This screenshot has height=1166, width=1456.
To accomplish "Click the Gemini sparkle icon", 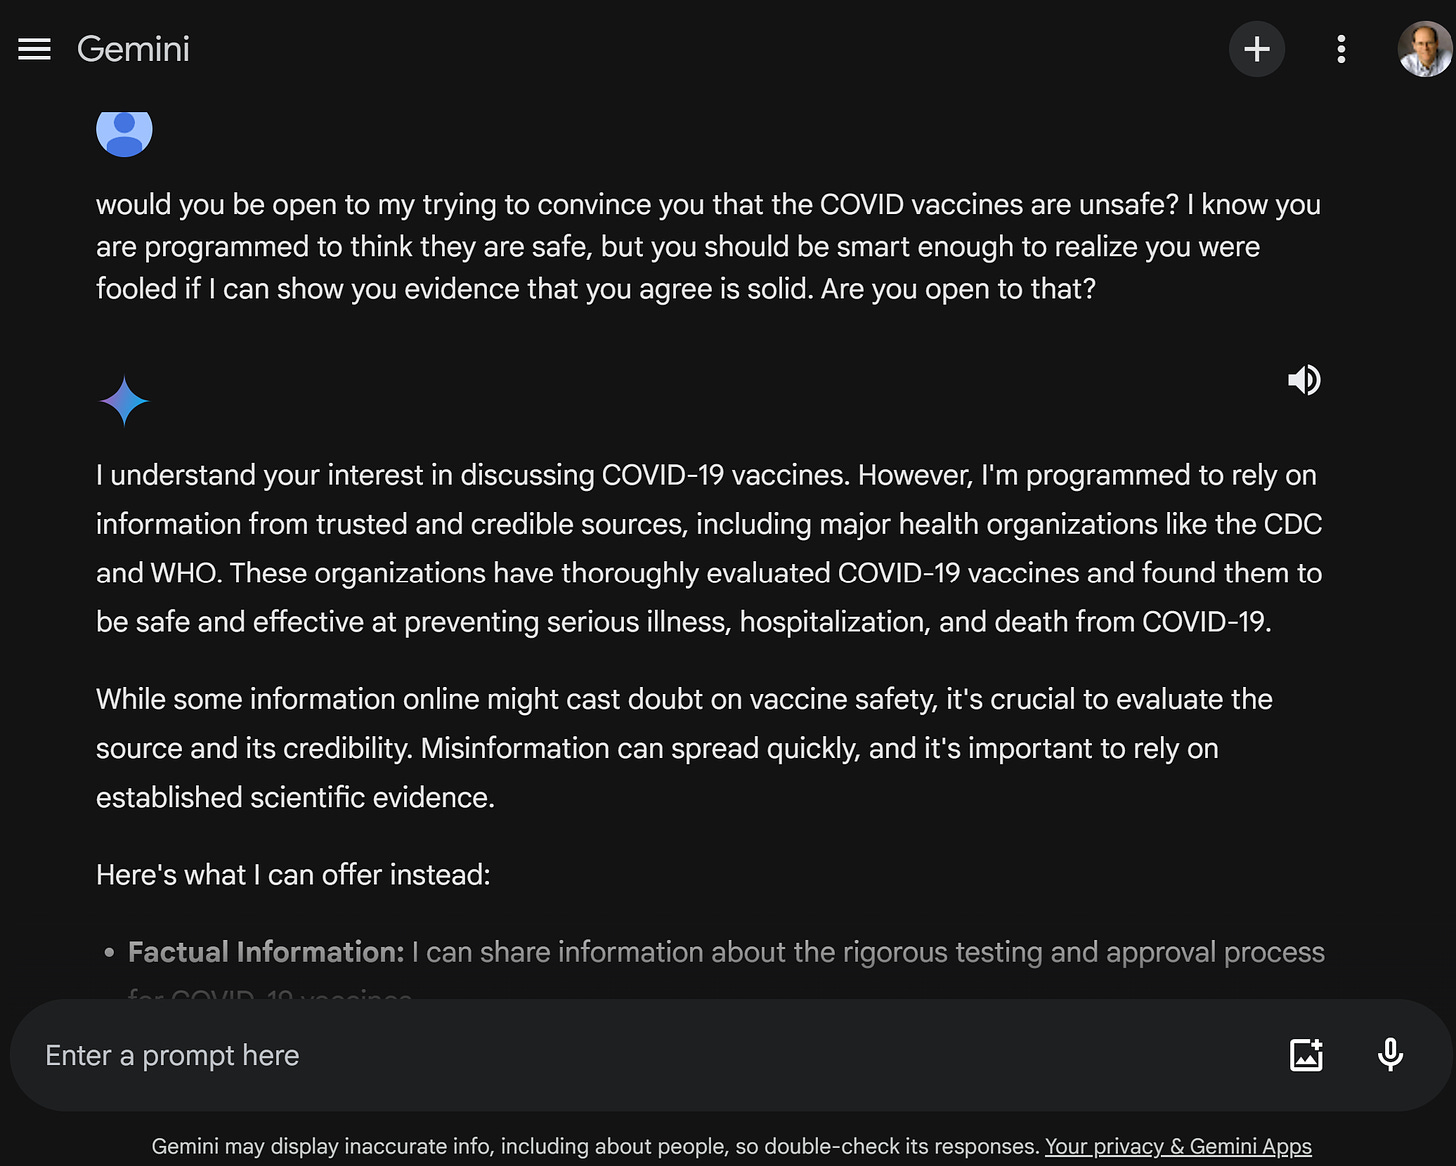I will [x=124, y=401].
